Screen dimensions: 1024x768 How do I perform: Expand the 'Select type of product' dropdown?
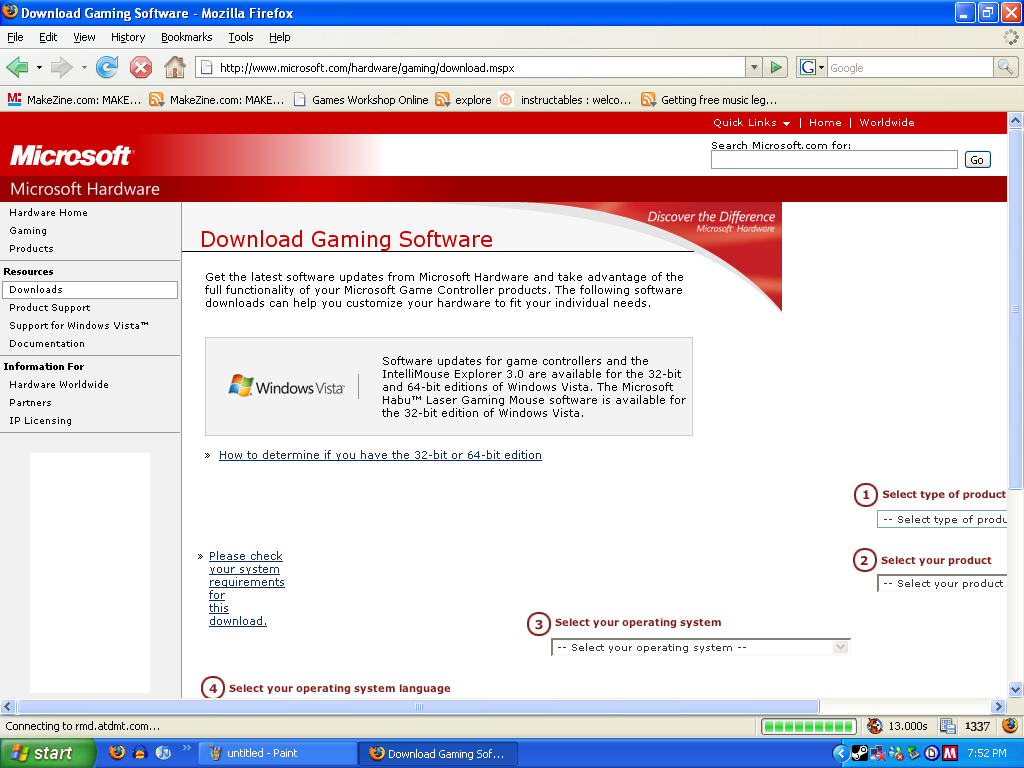[942, 520]
